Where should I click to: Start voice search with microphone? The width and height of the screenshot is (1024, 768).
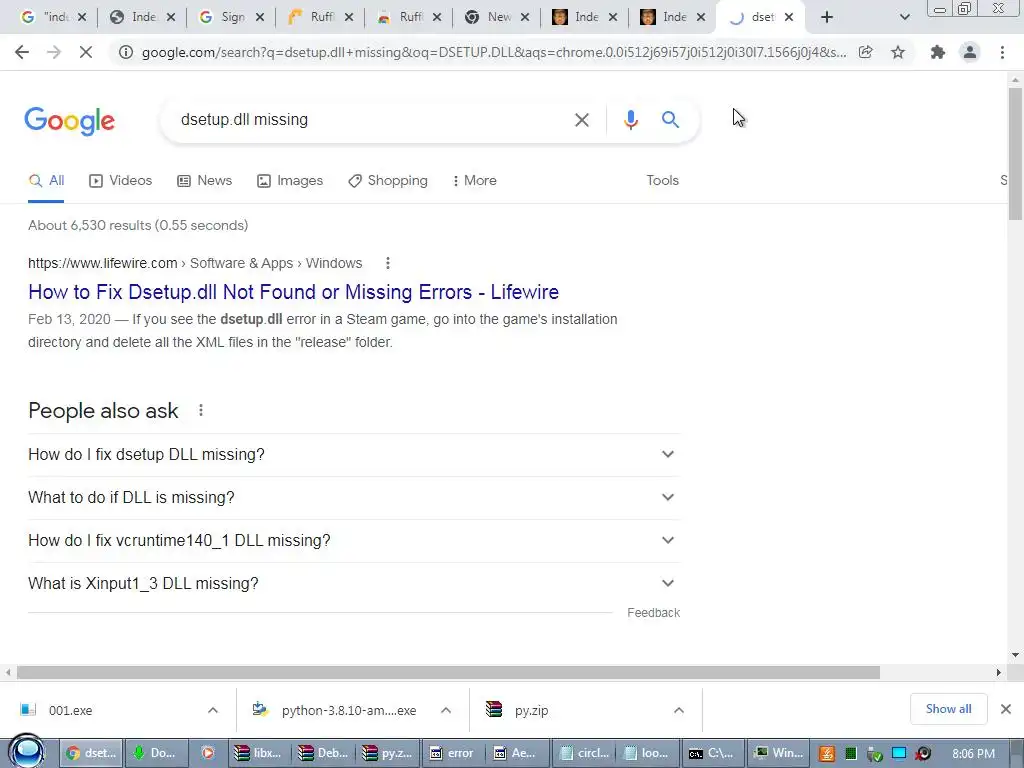pos(630,120)
